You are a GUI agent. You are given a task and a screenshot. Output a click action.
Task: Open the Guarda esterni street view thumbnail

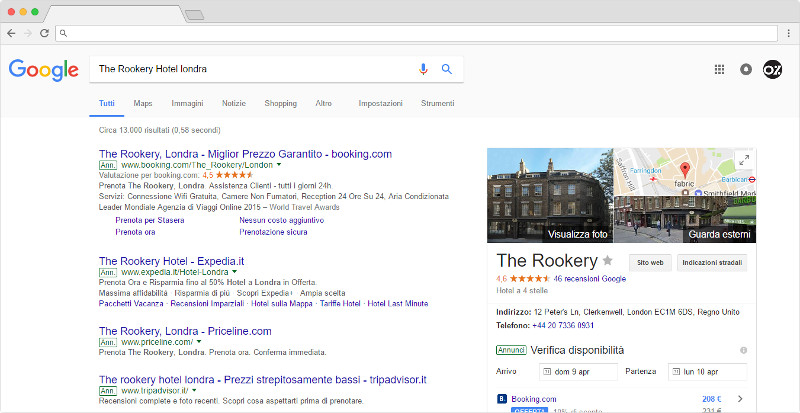pyautogui.click(x=685, y=220)
